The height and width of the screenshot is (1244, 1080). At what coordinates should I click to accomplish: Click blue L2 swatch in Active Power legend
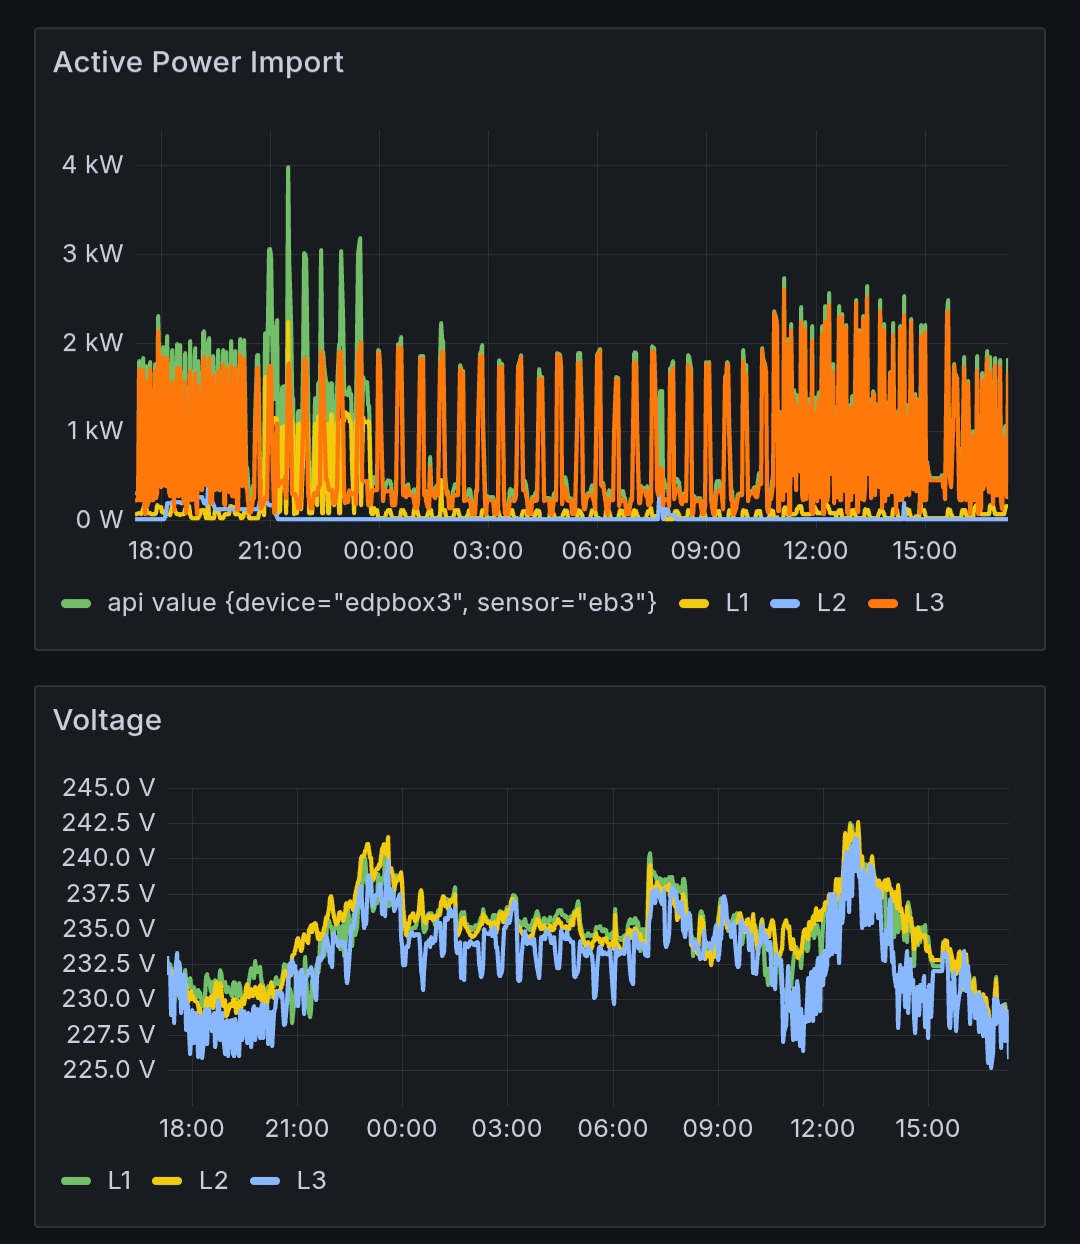click(x=786, y=604)
